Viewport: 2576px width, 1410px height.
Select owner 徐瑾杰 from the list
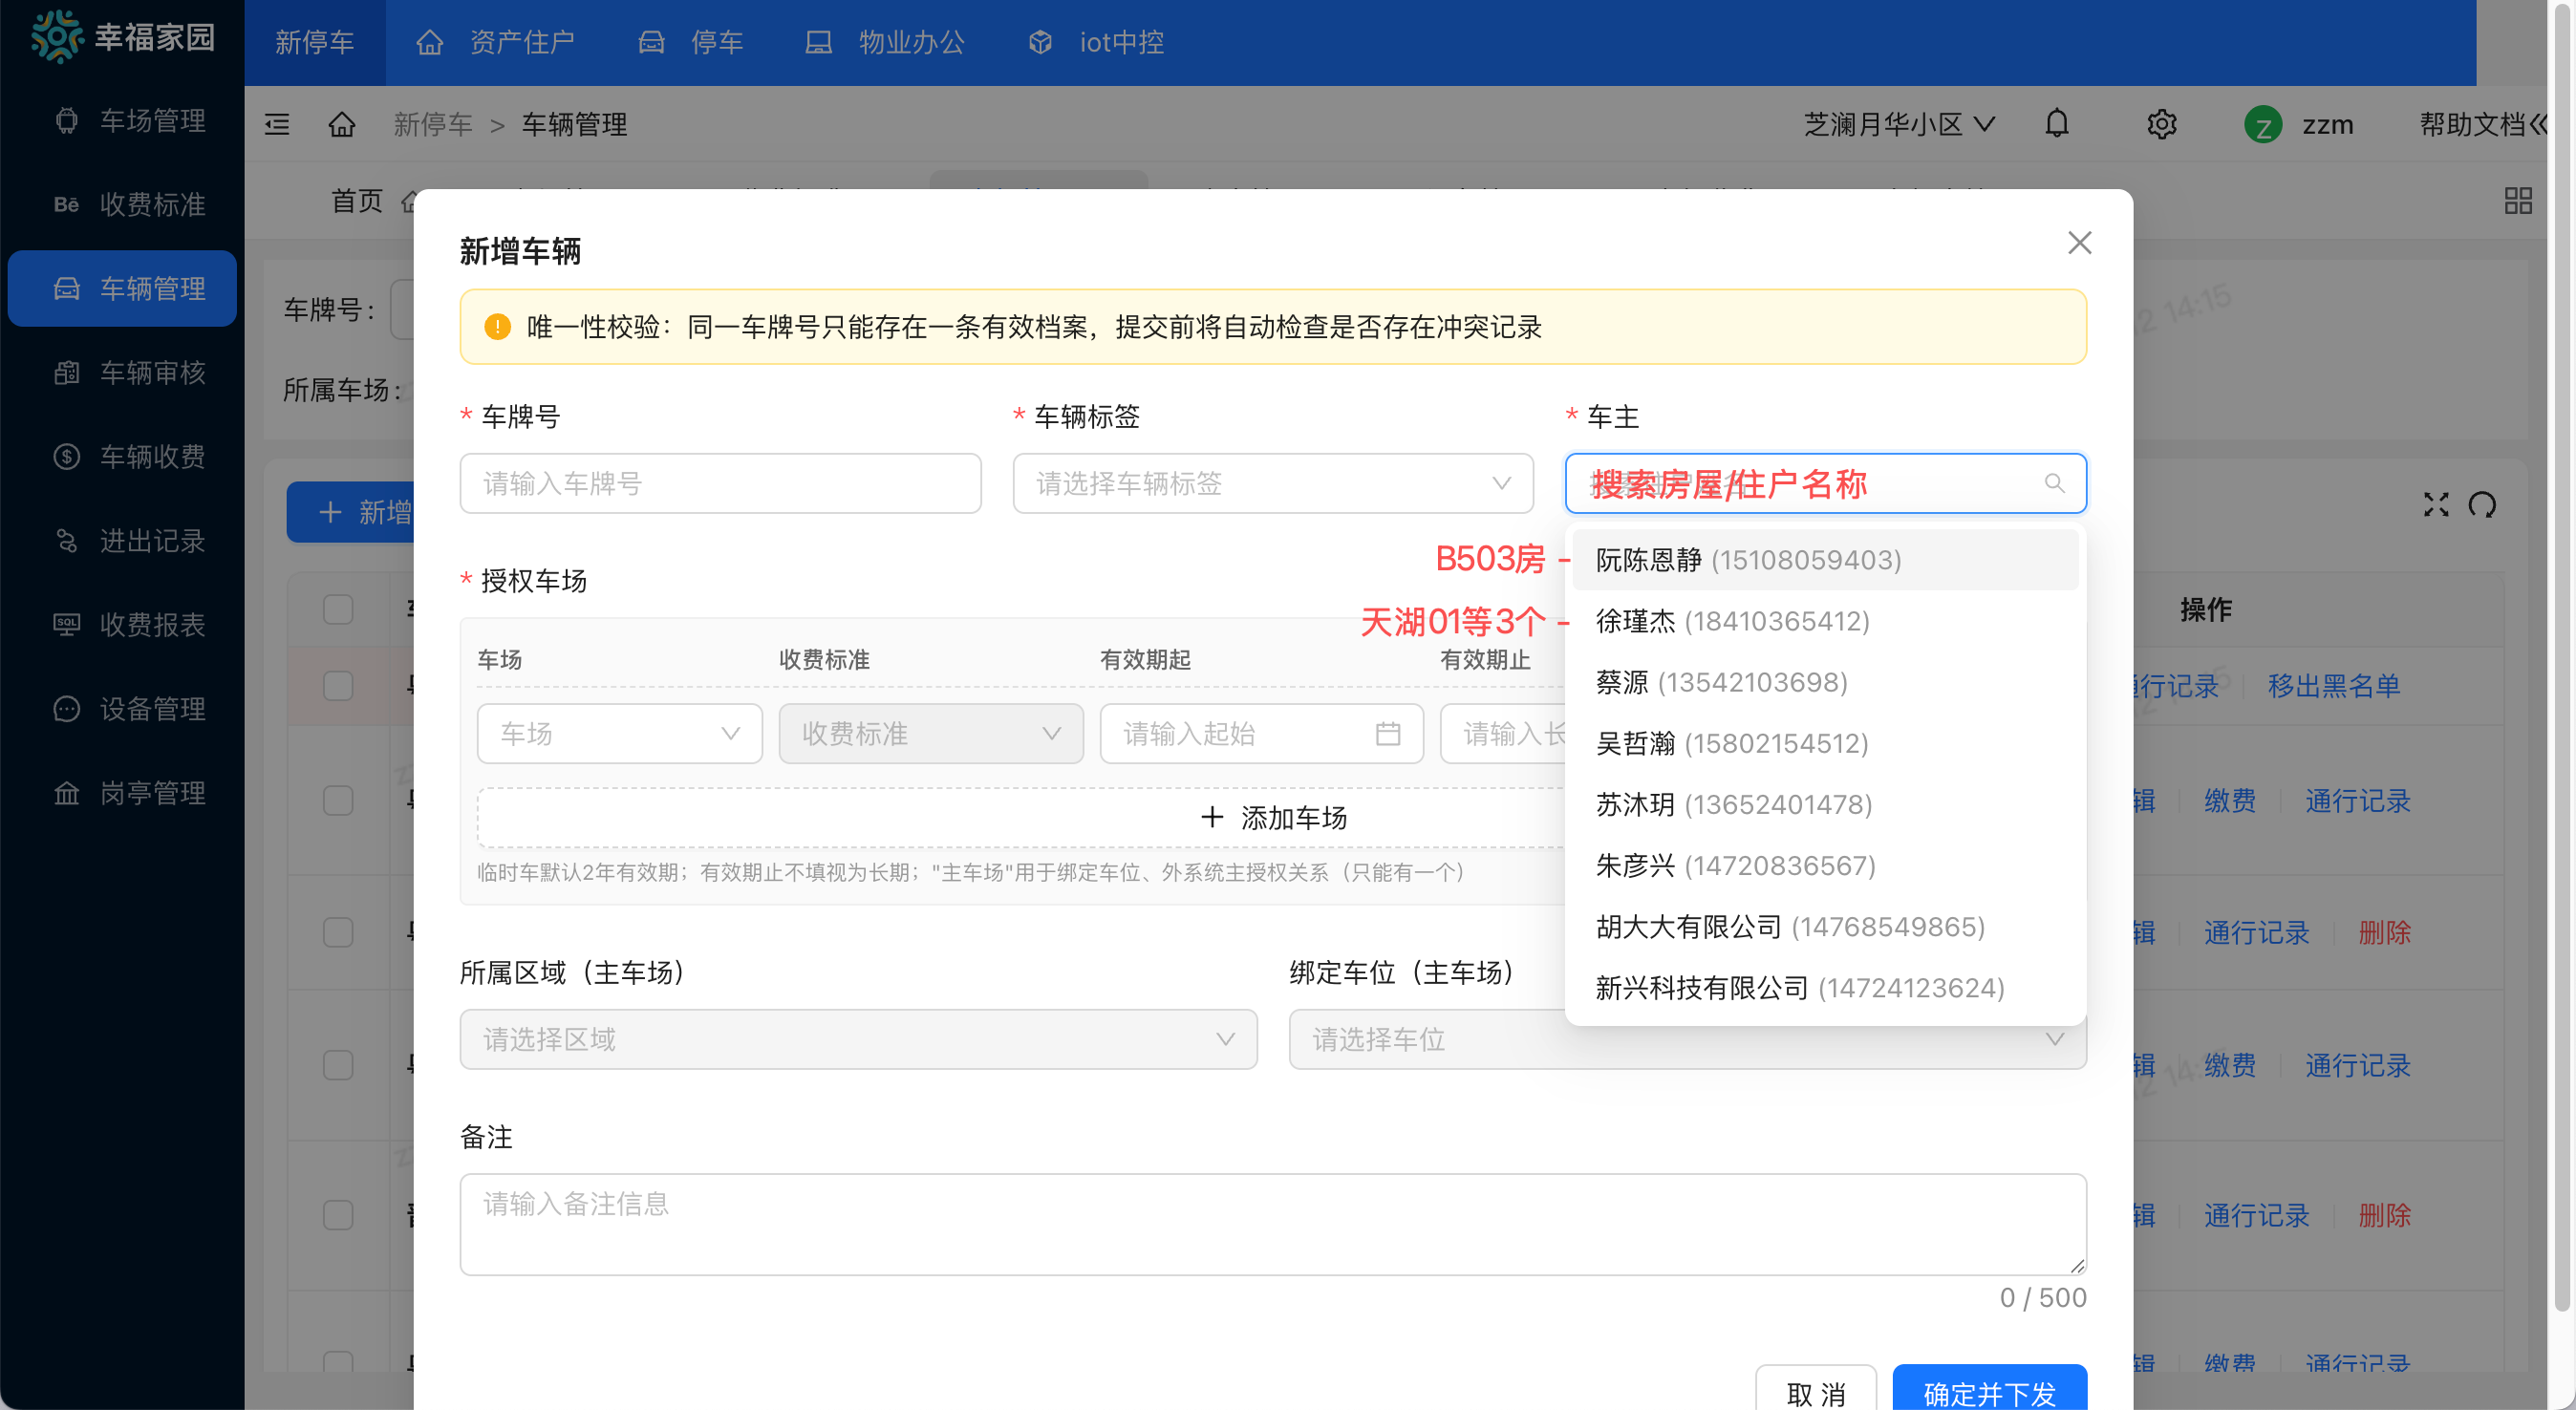[x=1825, y=621]
